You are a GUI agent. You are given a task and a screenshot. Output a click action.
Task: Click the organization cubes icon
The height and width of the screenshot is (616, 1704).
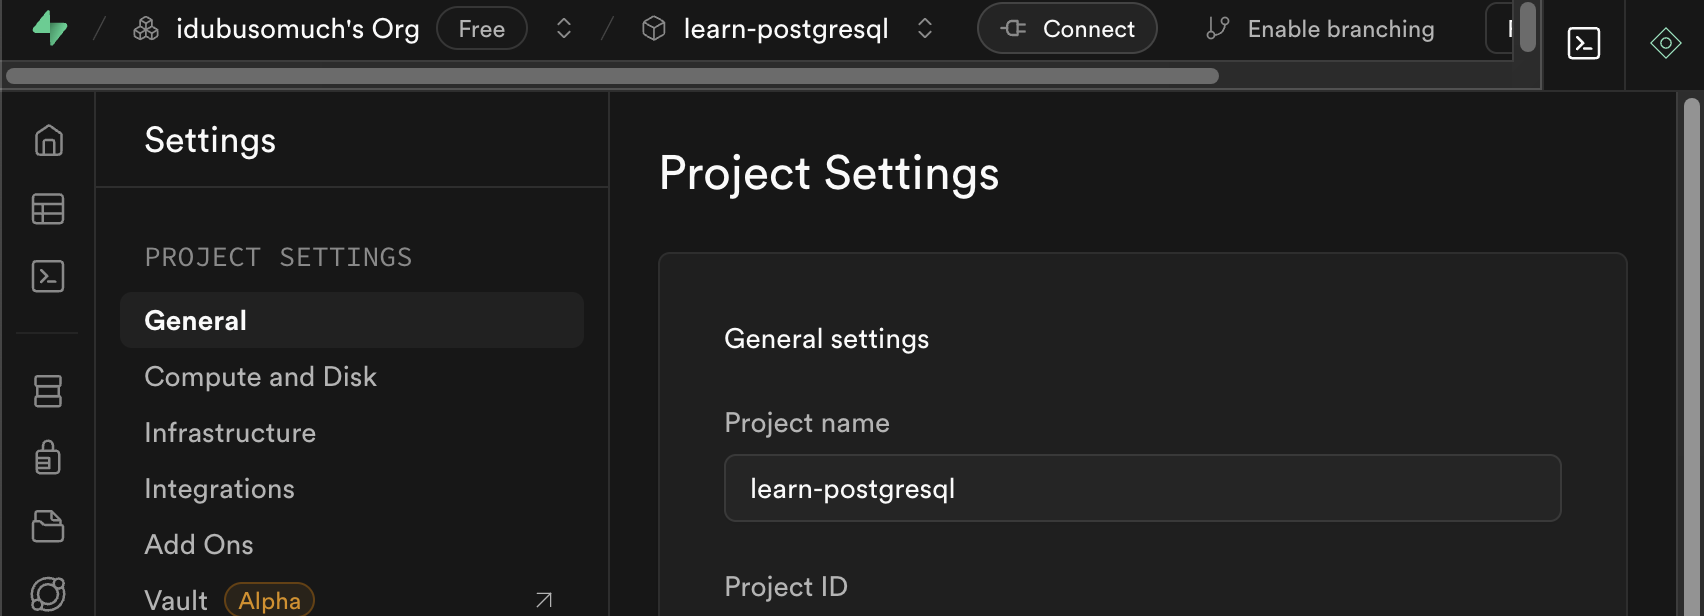click(x=146, y=29)
